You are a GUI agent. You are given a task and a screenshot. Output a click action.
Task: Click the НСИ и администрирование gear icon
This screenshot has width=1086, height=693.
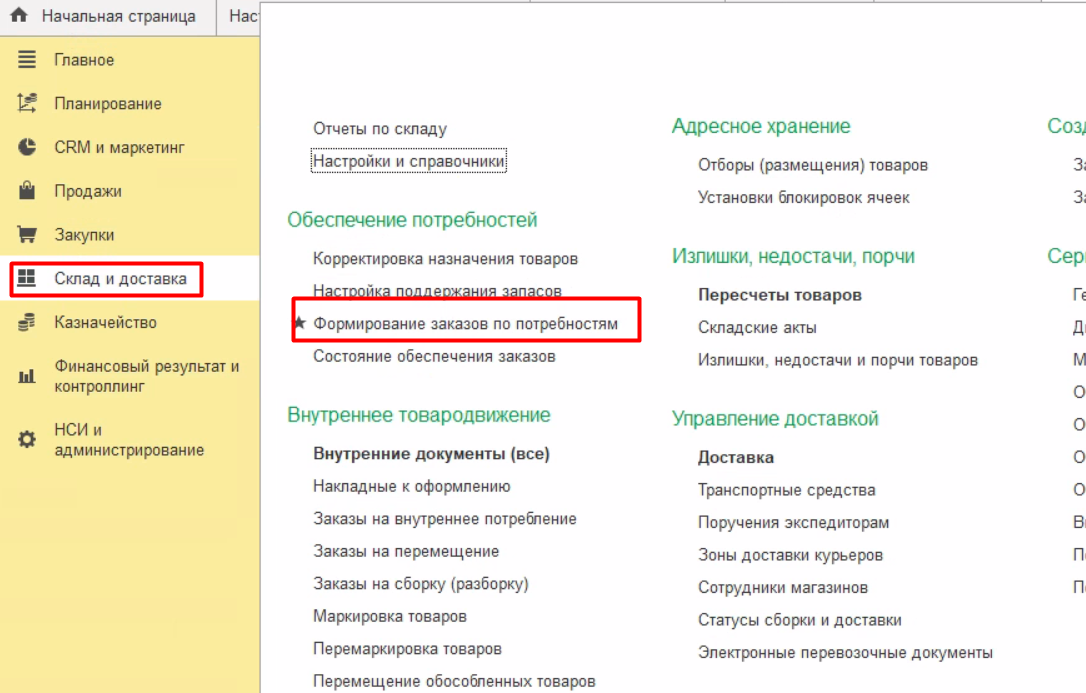tap(27, 439)
